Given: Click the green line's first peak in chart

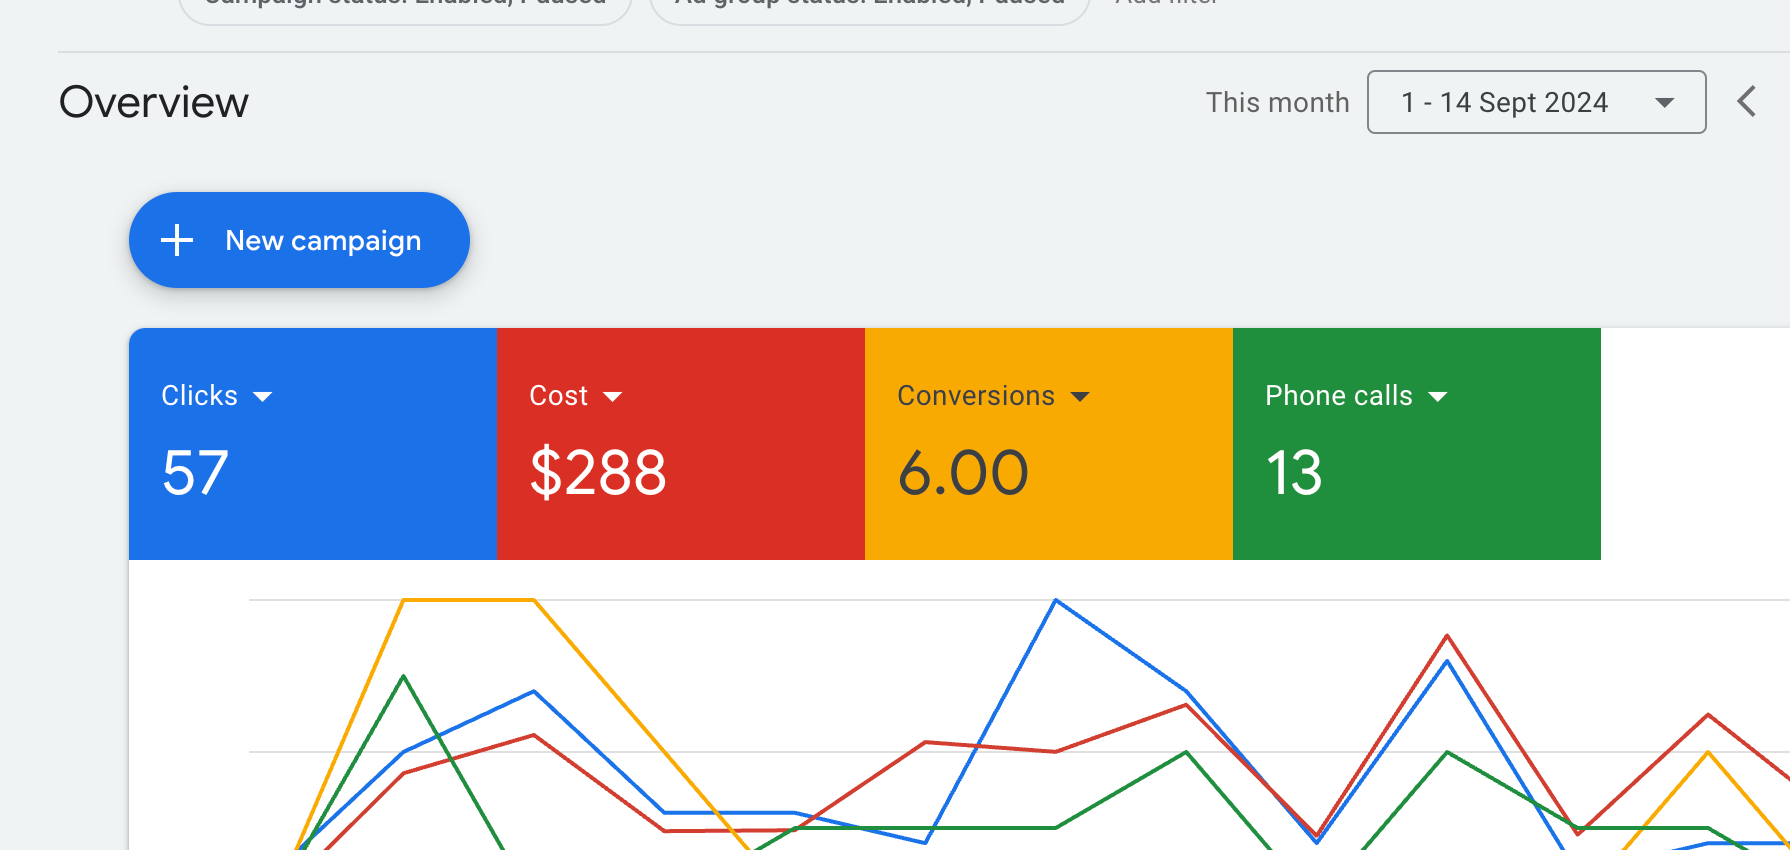Looking at the screenshot, I should [x=403, y=677].
